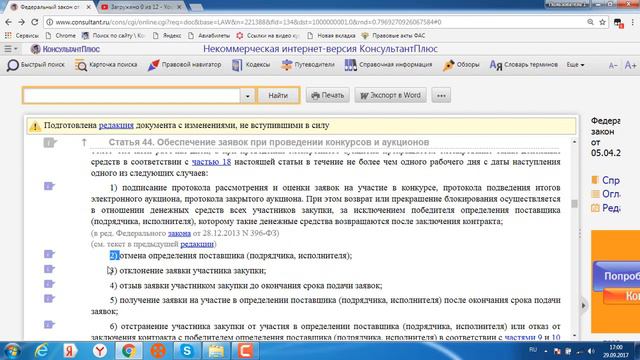Click note icon beside 3) отклонение заявки
This screenshot has height=360, width=640.
click(x=49, y=269)
